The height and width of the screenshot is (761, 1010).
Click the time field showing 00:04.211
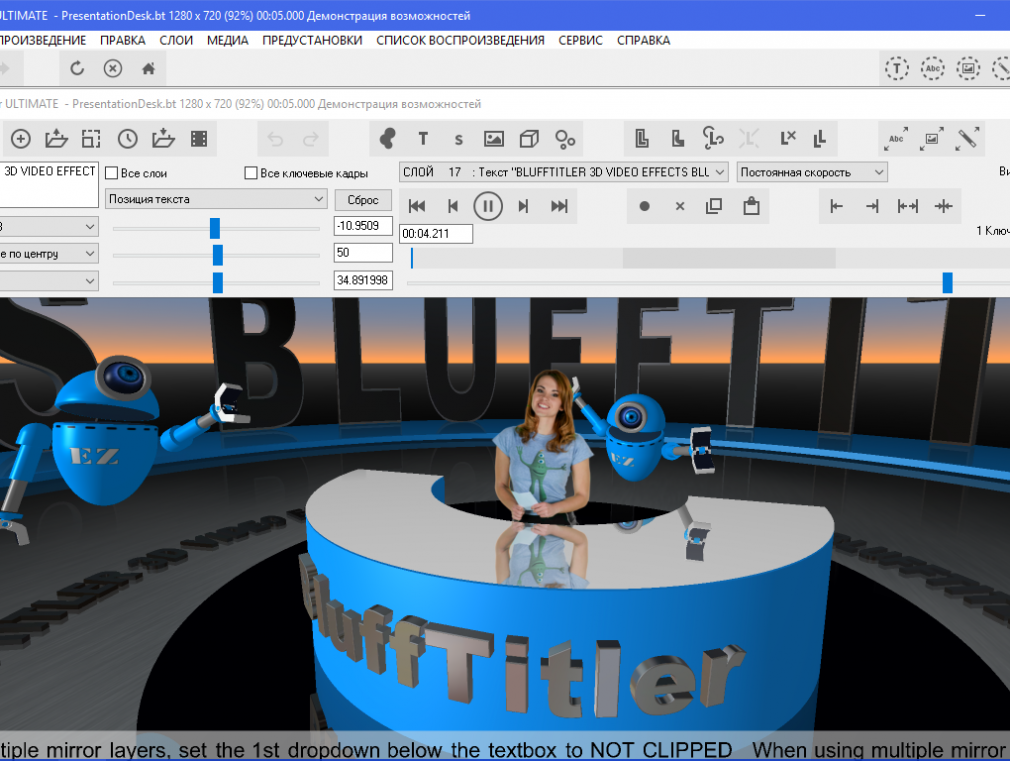(436, 233)
